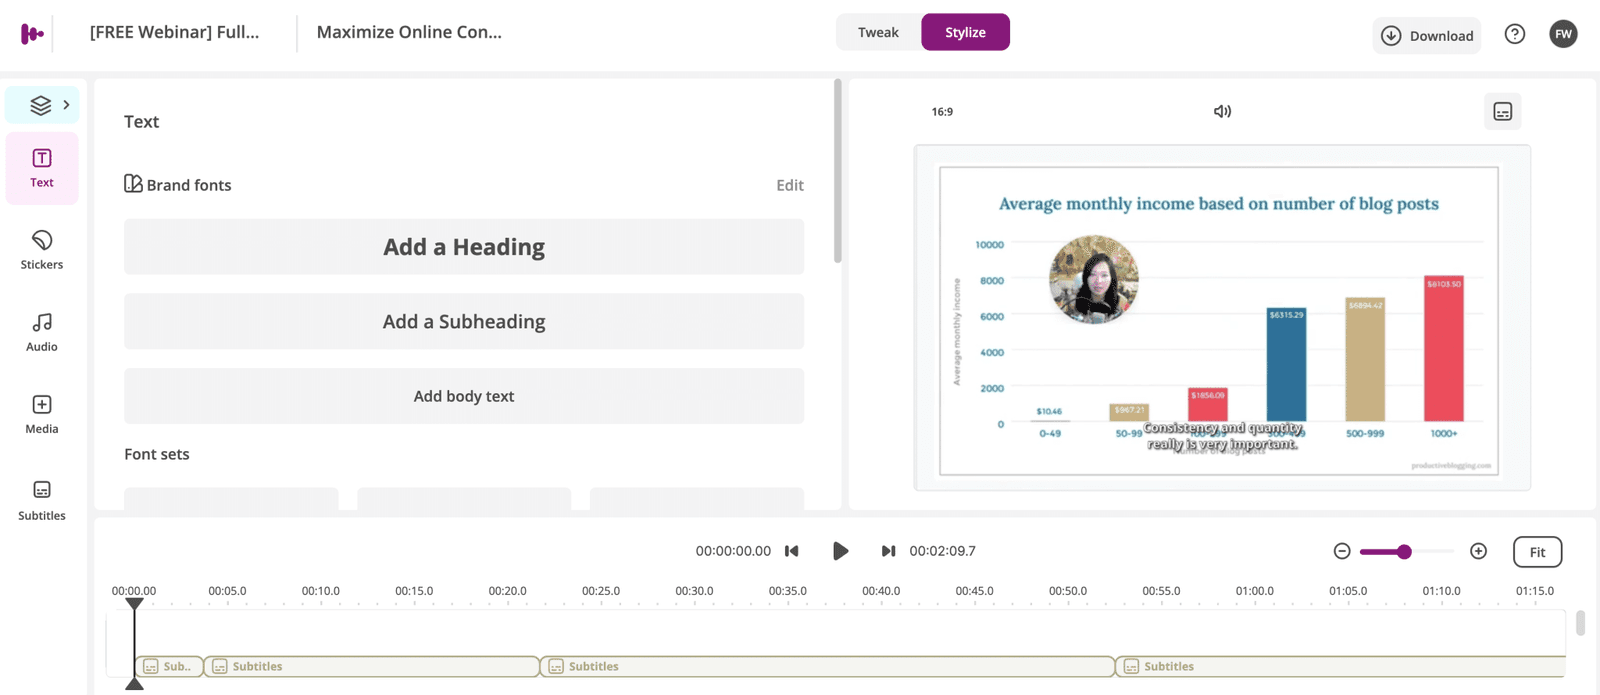
Task: Toggle subtitles icon above the preview
Action: tap(1502, 111)
